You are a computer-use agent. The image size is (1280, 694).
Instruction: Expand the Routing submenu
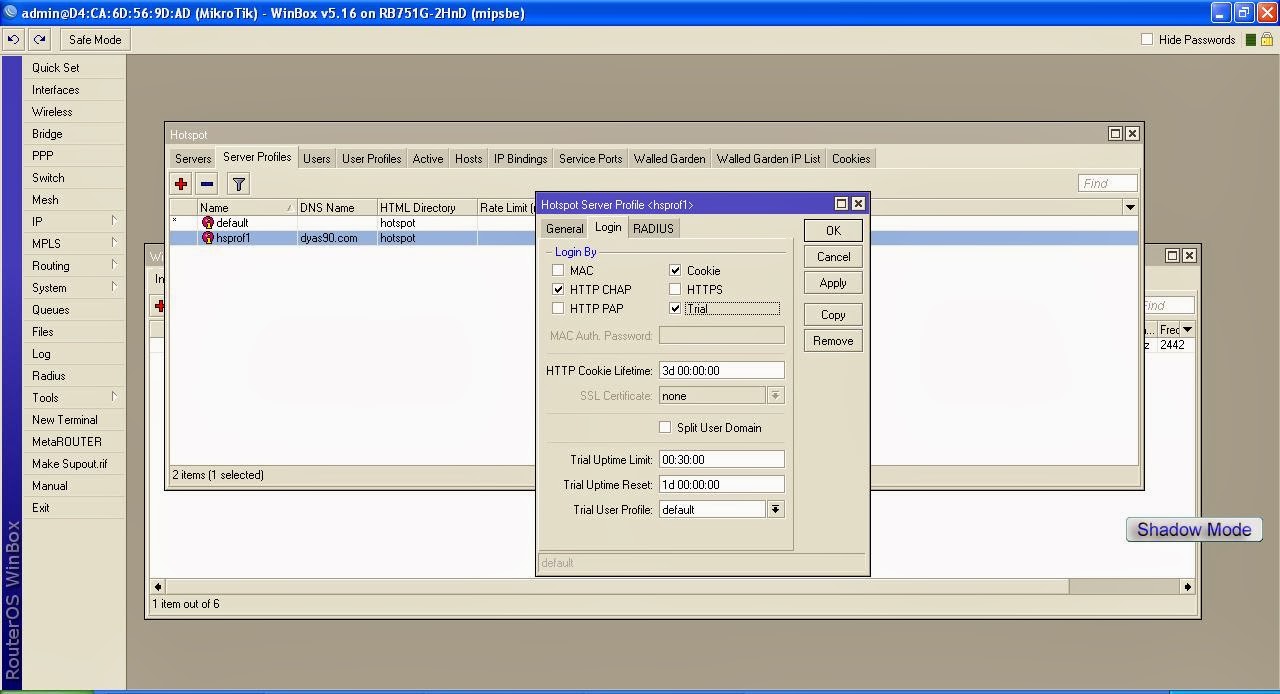pos(75,266)
